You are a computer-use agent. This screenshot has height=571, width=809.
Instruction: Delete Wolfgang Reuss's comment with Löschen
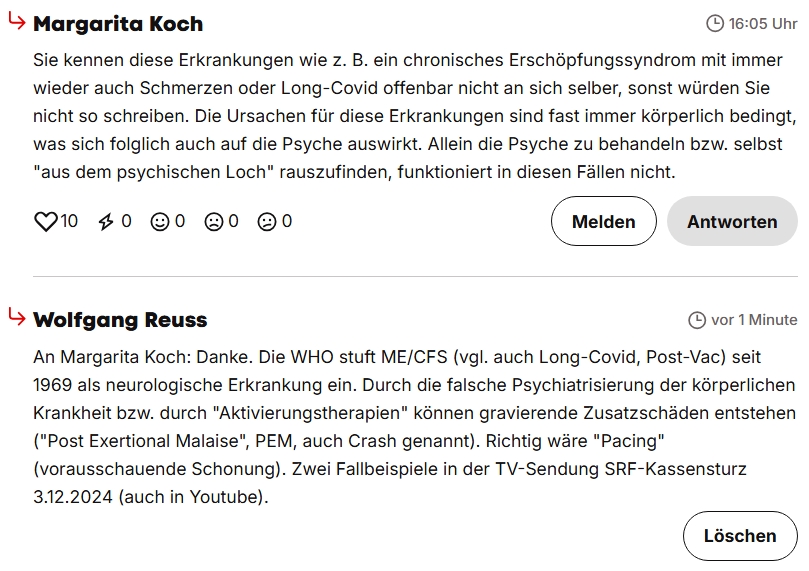(x=739, y=535)
